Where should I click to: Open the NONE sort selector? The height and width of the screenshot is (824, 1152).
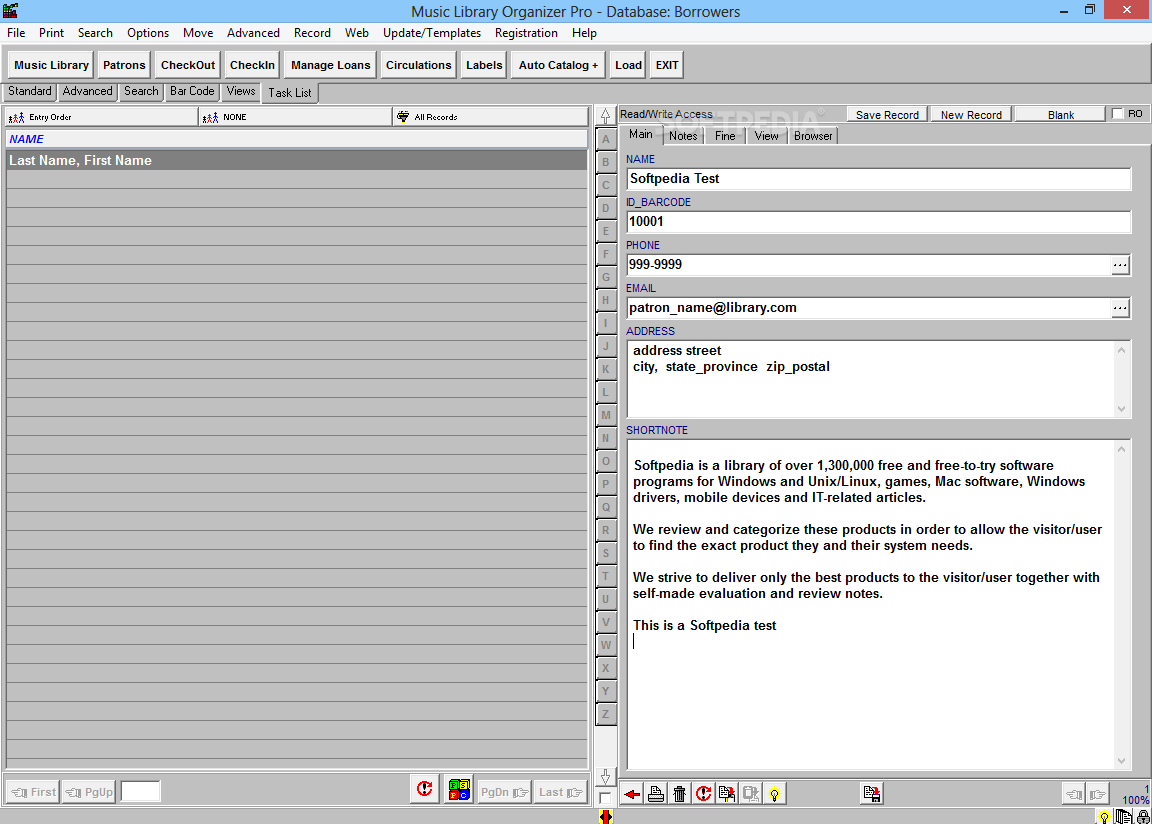pyautogui.click(x=295, y=117)
